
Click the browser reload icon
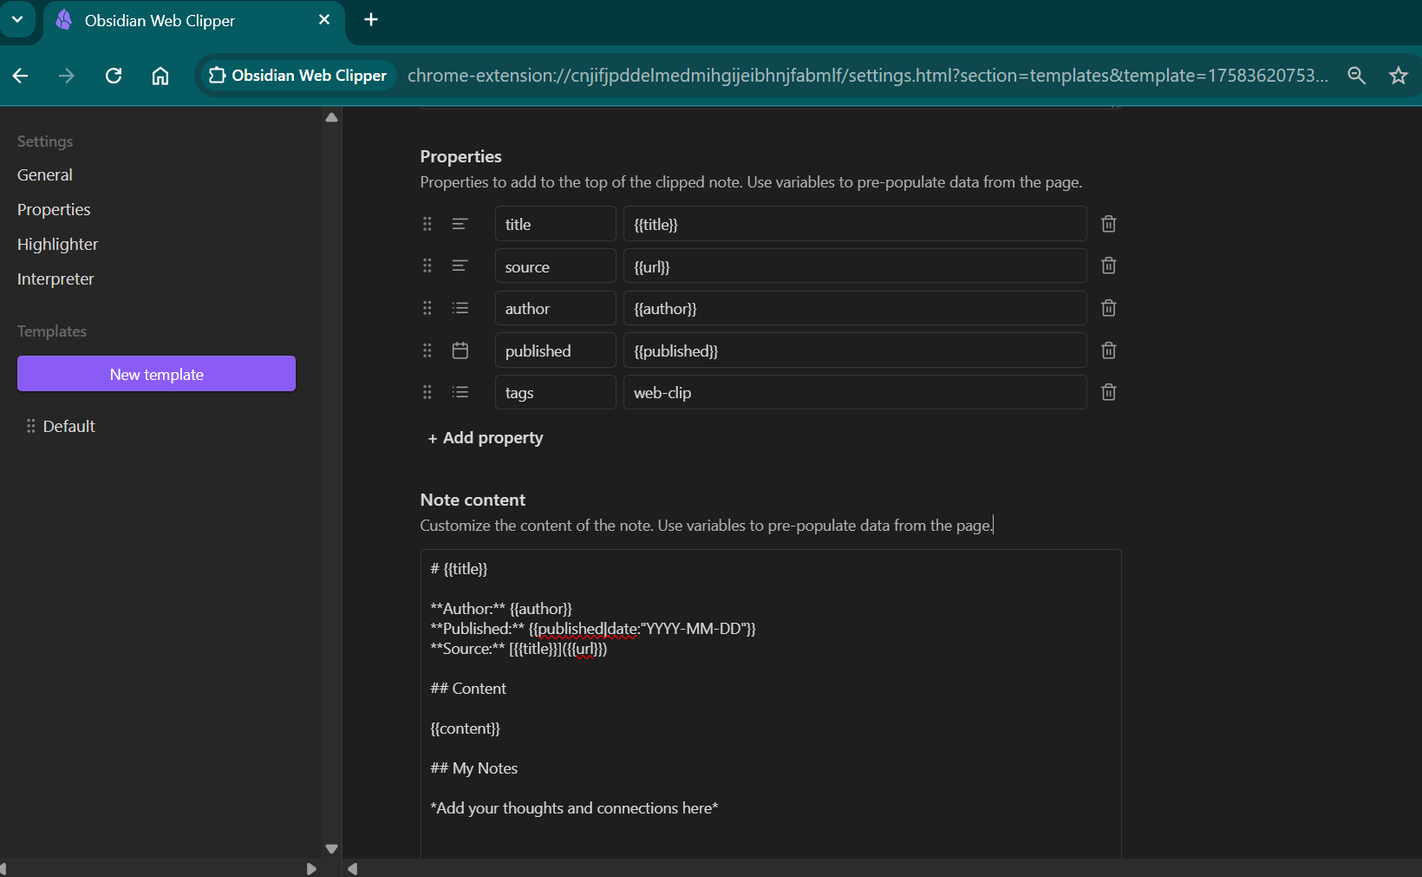pos(114,76)
